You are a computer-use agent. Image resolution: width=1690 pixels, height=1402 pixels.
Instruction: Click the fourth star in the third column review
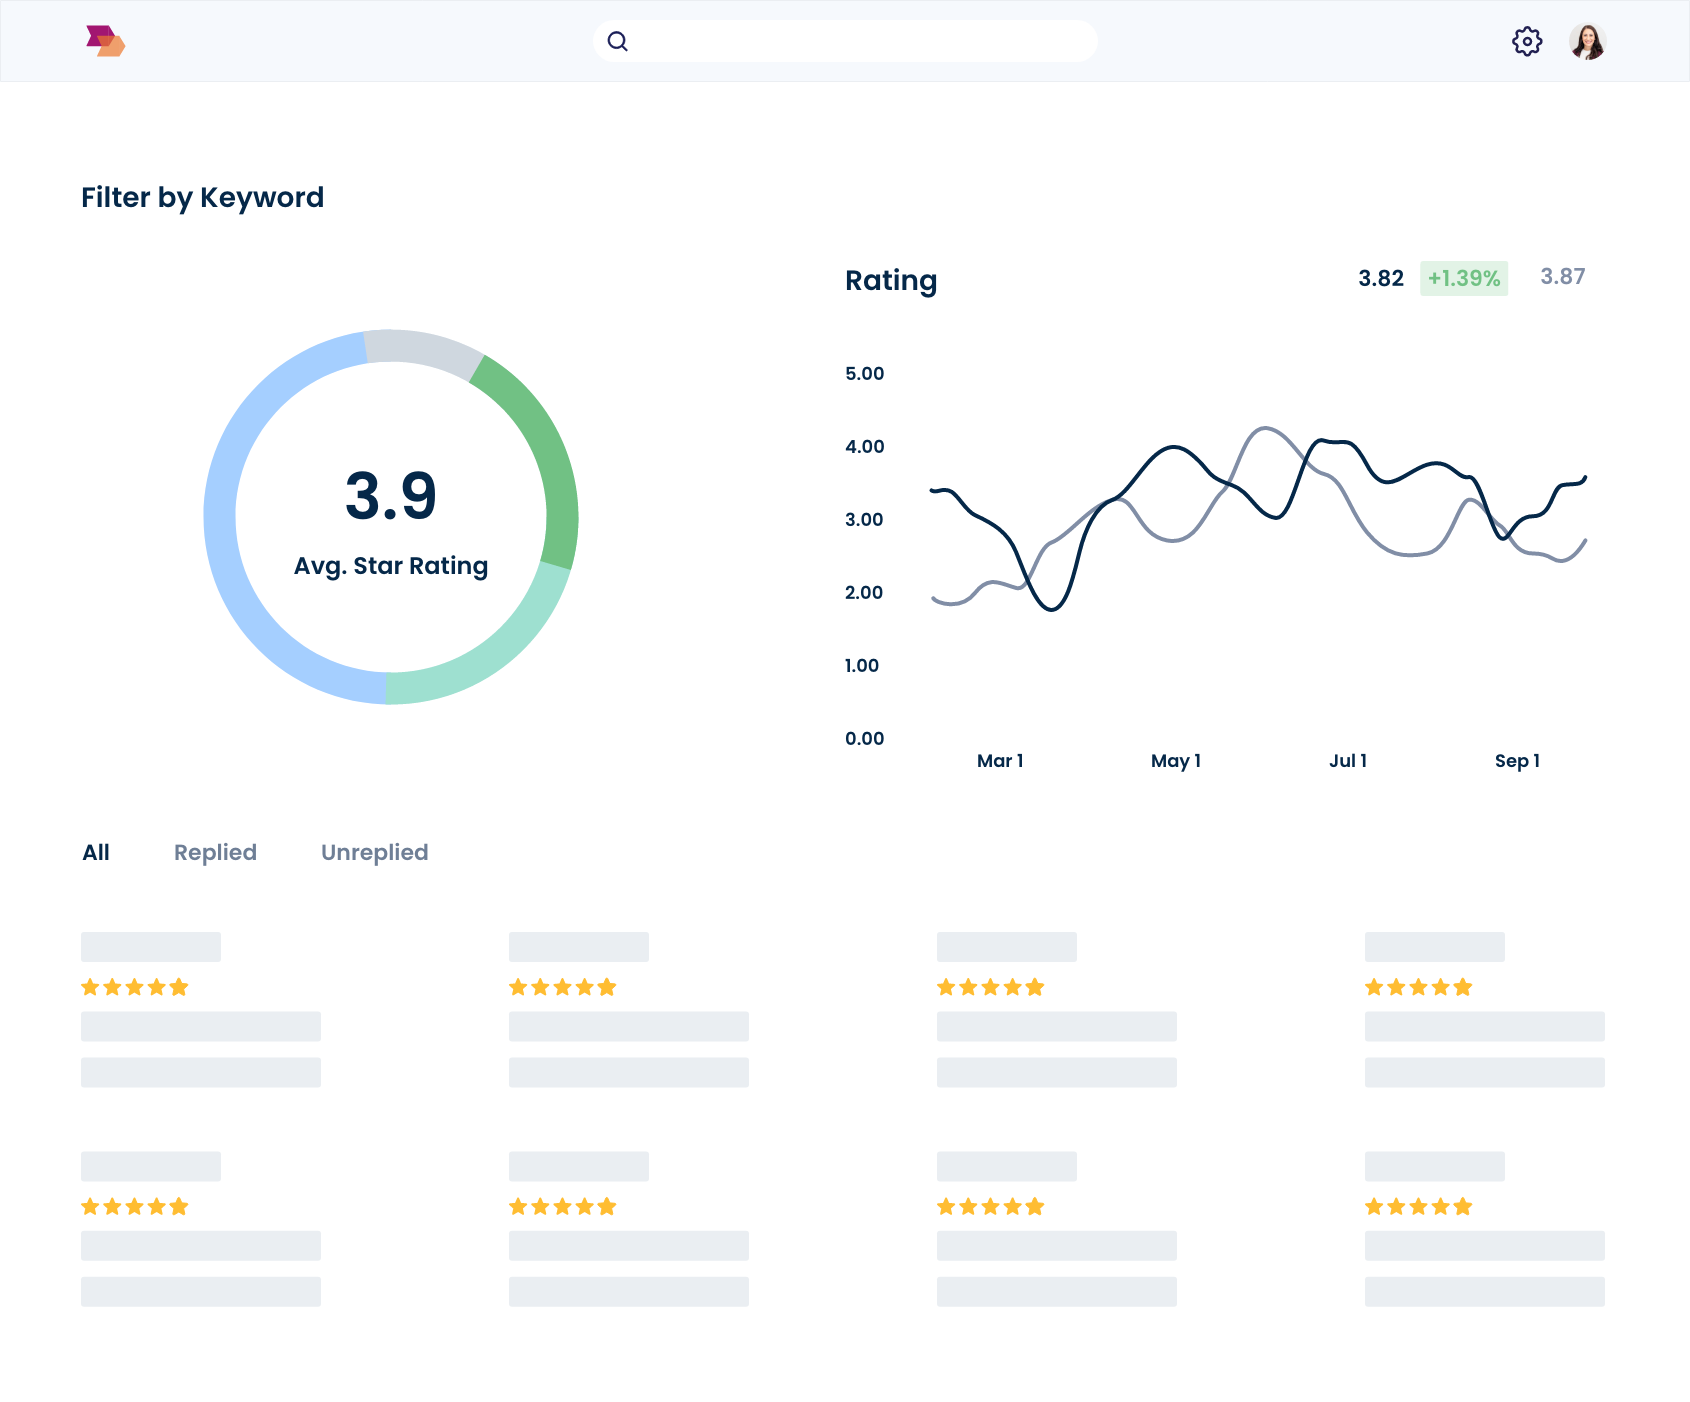click(1011, 986)
